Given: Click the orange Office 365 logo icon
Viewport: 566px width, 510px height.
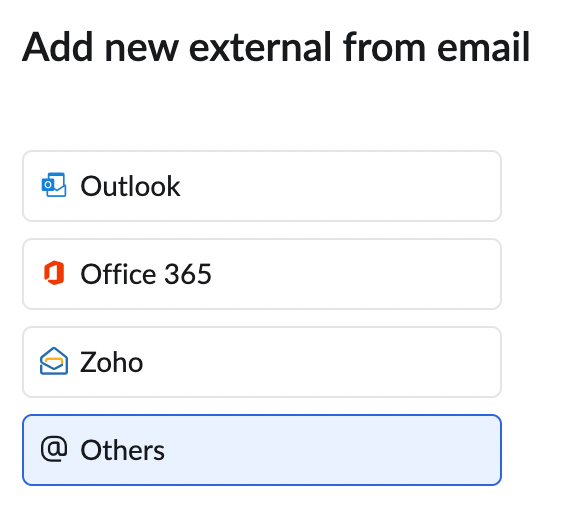Looking at the screenshot, I should point(54,273).
